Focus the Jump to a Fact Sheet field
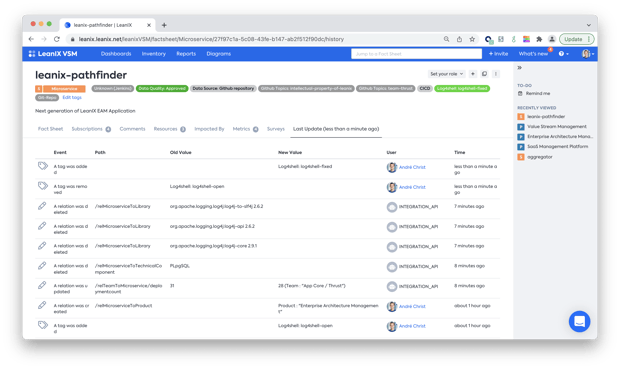 point(416,54)
